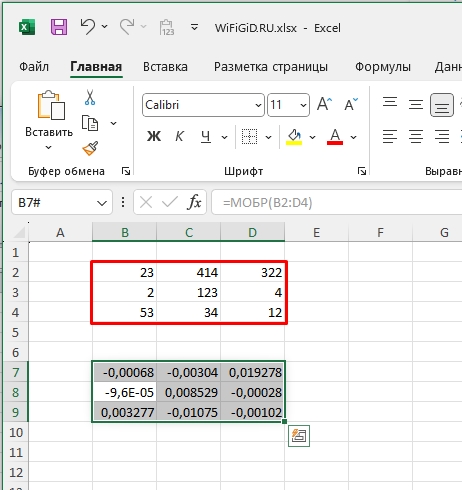
Task: Toggle underline Ч formatting
Action: (206, 136)
